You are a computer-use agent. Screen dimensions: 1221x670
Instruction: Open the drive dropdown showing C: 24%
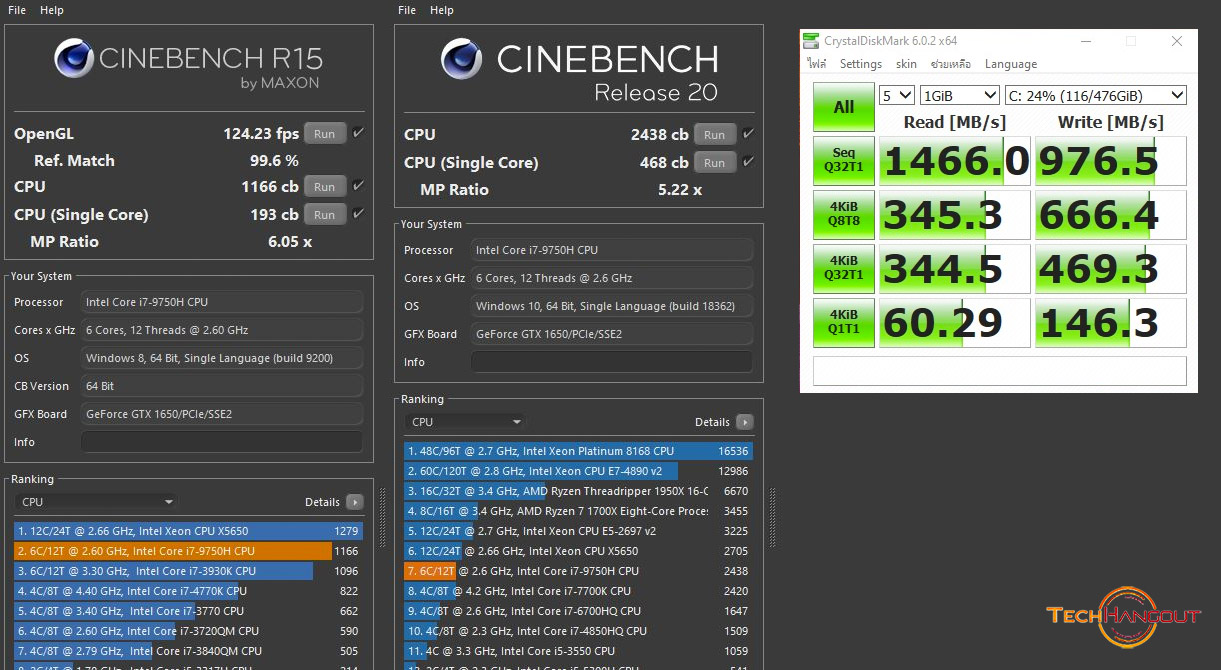(1095, 95)
